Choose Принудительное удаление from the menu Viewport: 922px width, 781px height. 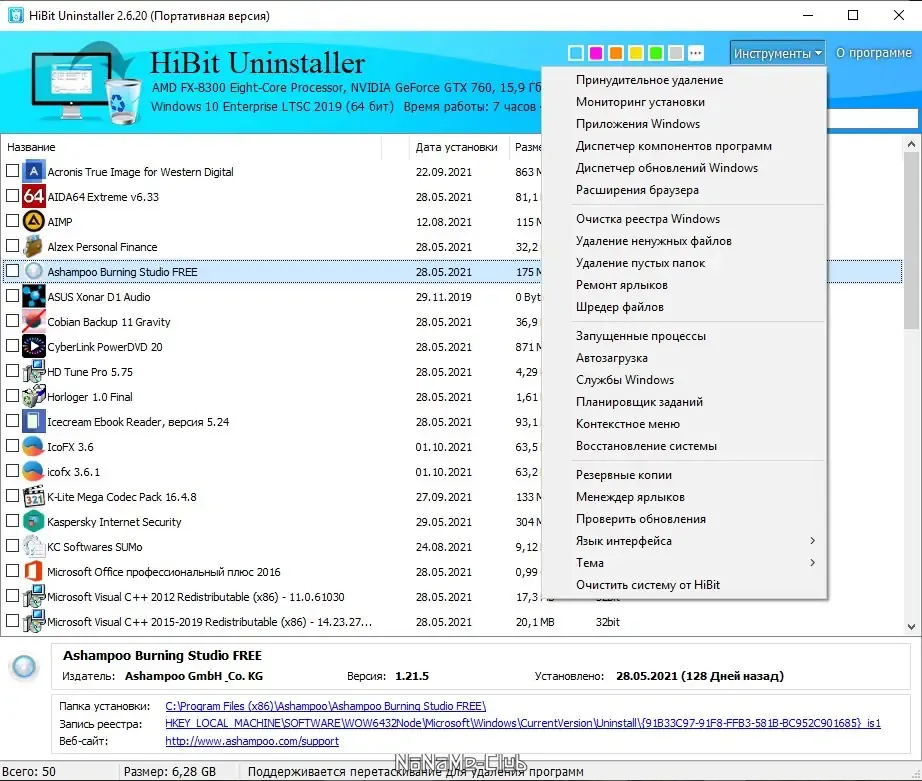(x=649, y=80)
